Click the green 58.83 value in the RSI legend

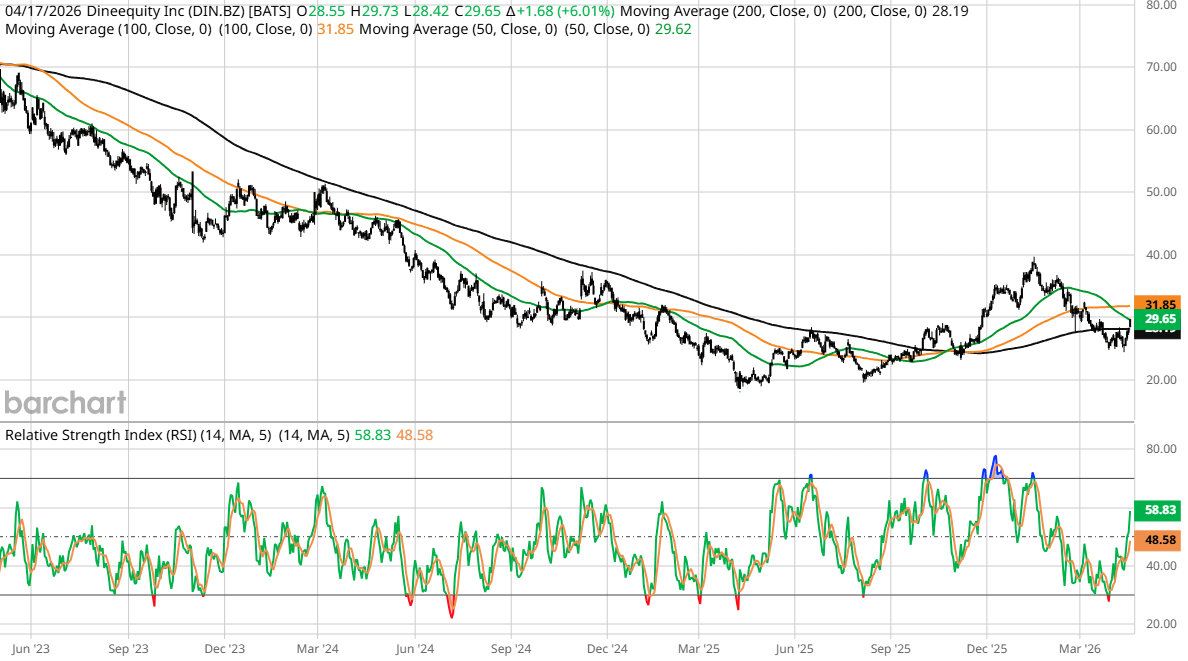click(x=373, y=435)
